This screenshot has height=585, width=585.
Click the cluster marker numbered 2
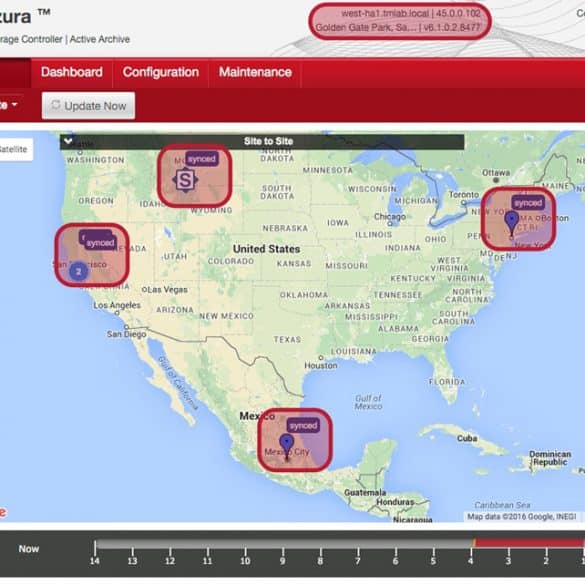[79, 271]
